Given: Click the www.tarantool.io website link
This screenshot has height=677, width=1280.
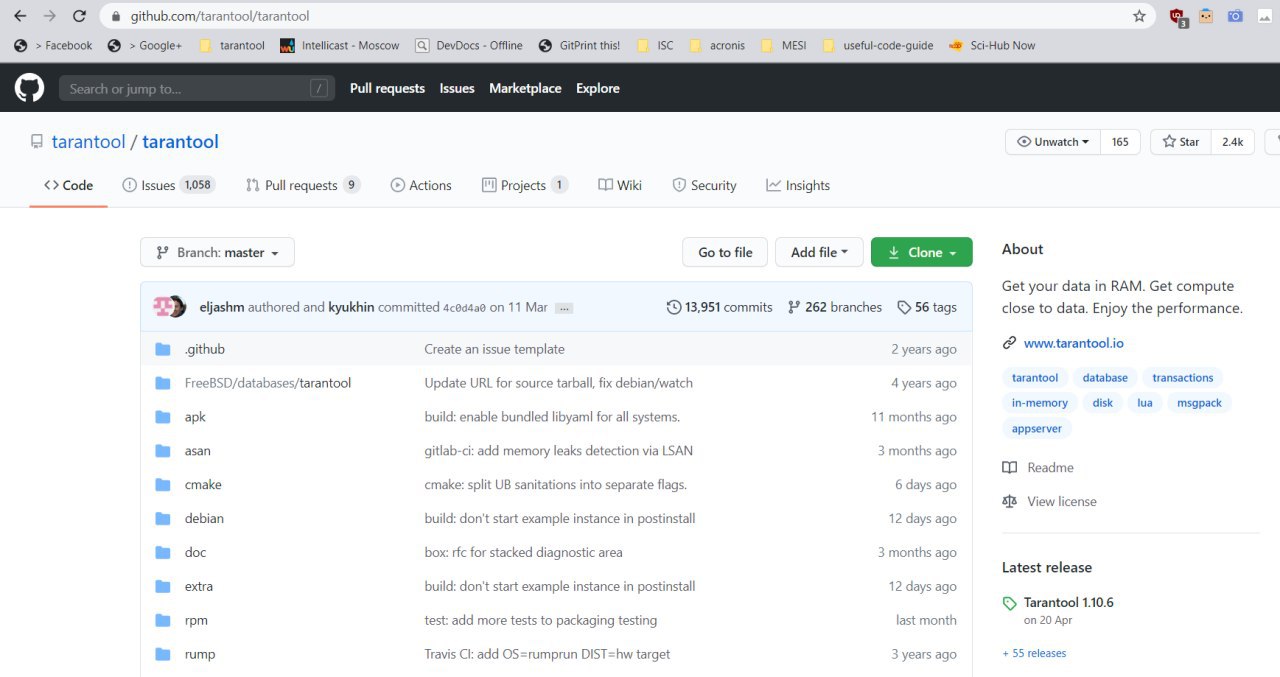Looking at the screenshot, I should click(1074, 343).
